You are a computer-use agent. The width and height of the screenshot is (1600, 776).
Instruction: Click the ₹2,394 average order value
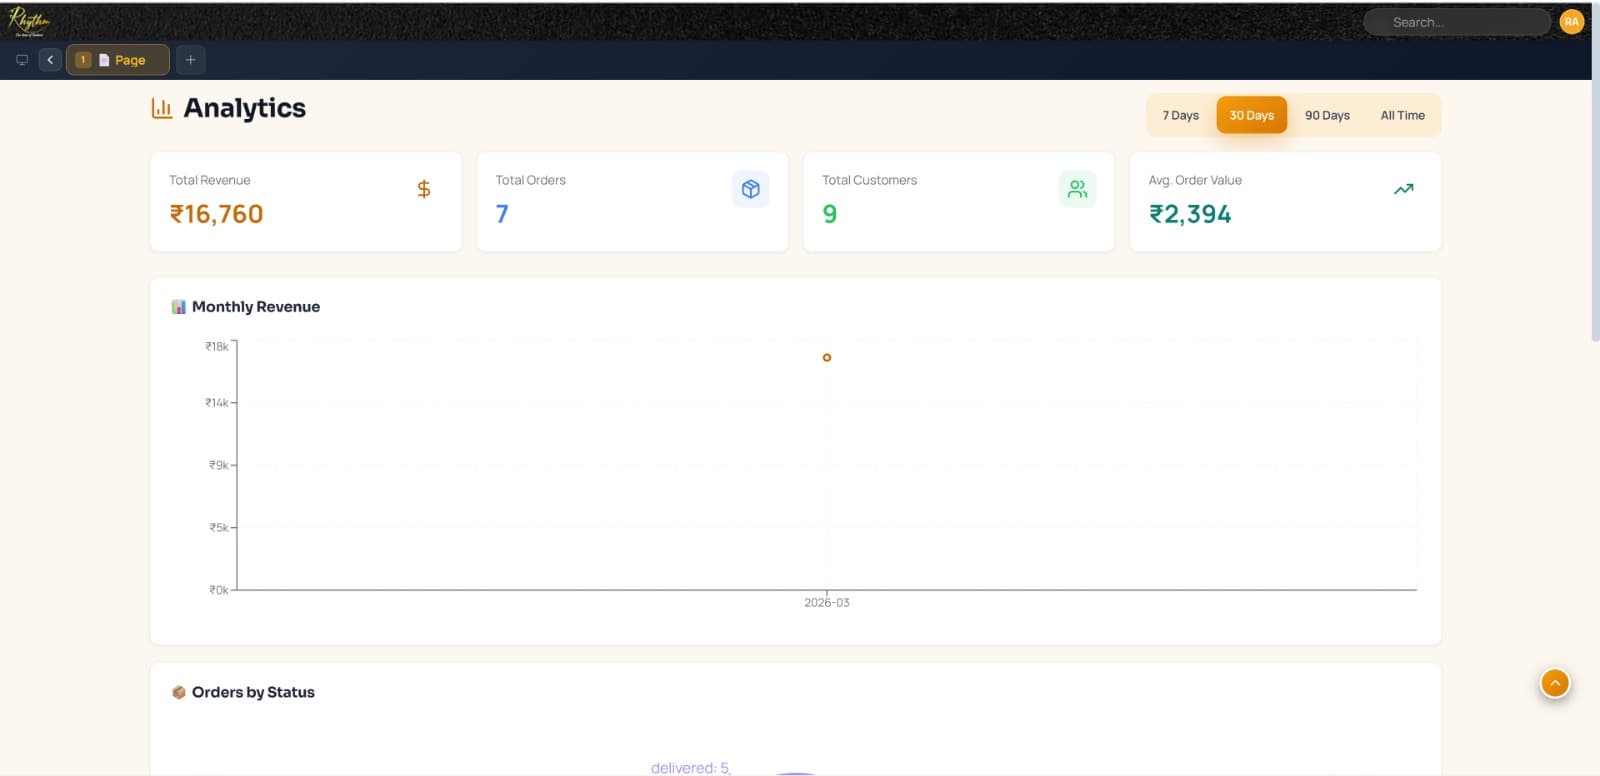pos(1190,214)
